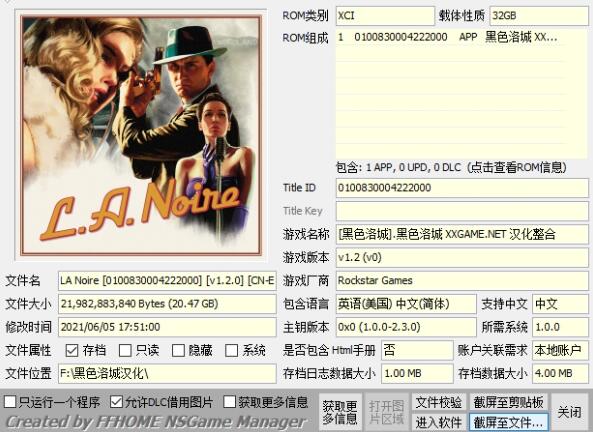Viewport: 593px width, 432px height.
Task: Click the 存档数据大小 field 4.00 MB
Action: [560, 374]
